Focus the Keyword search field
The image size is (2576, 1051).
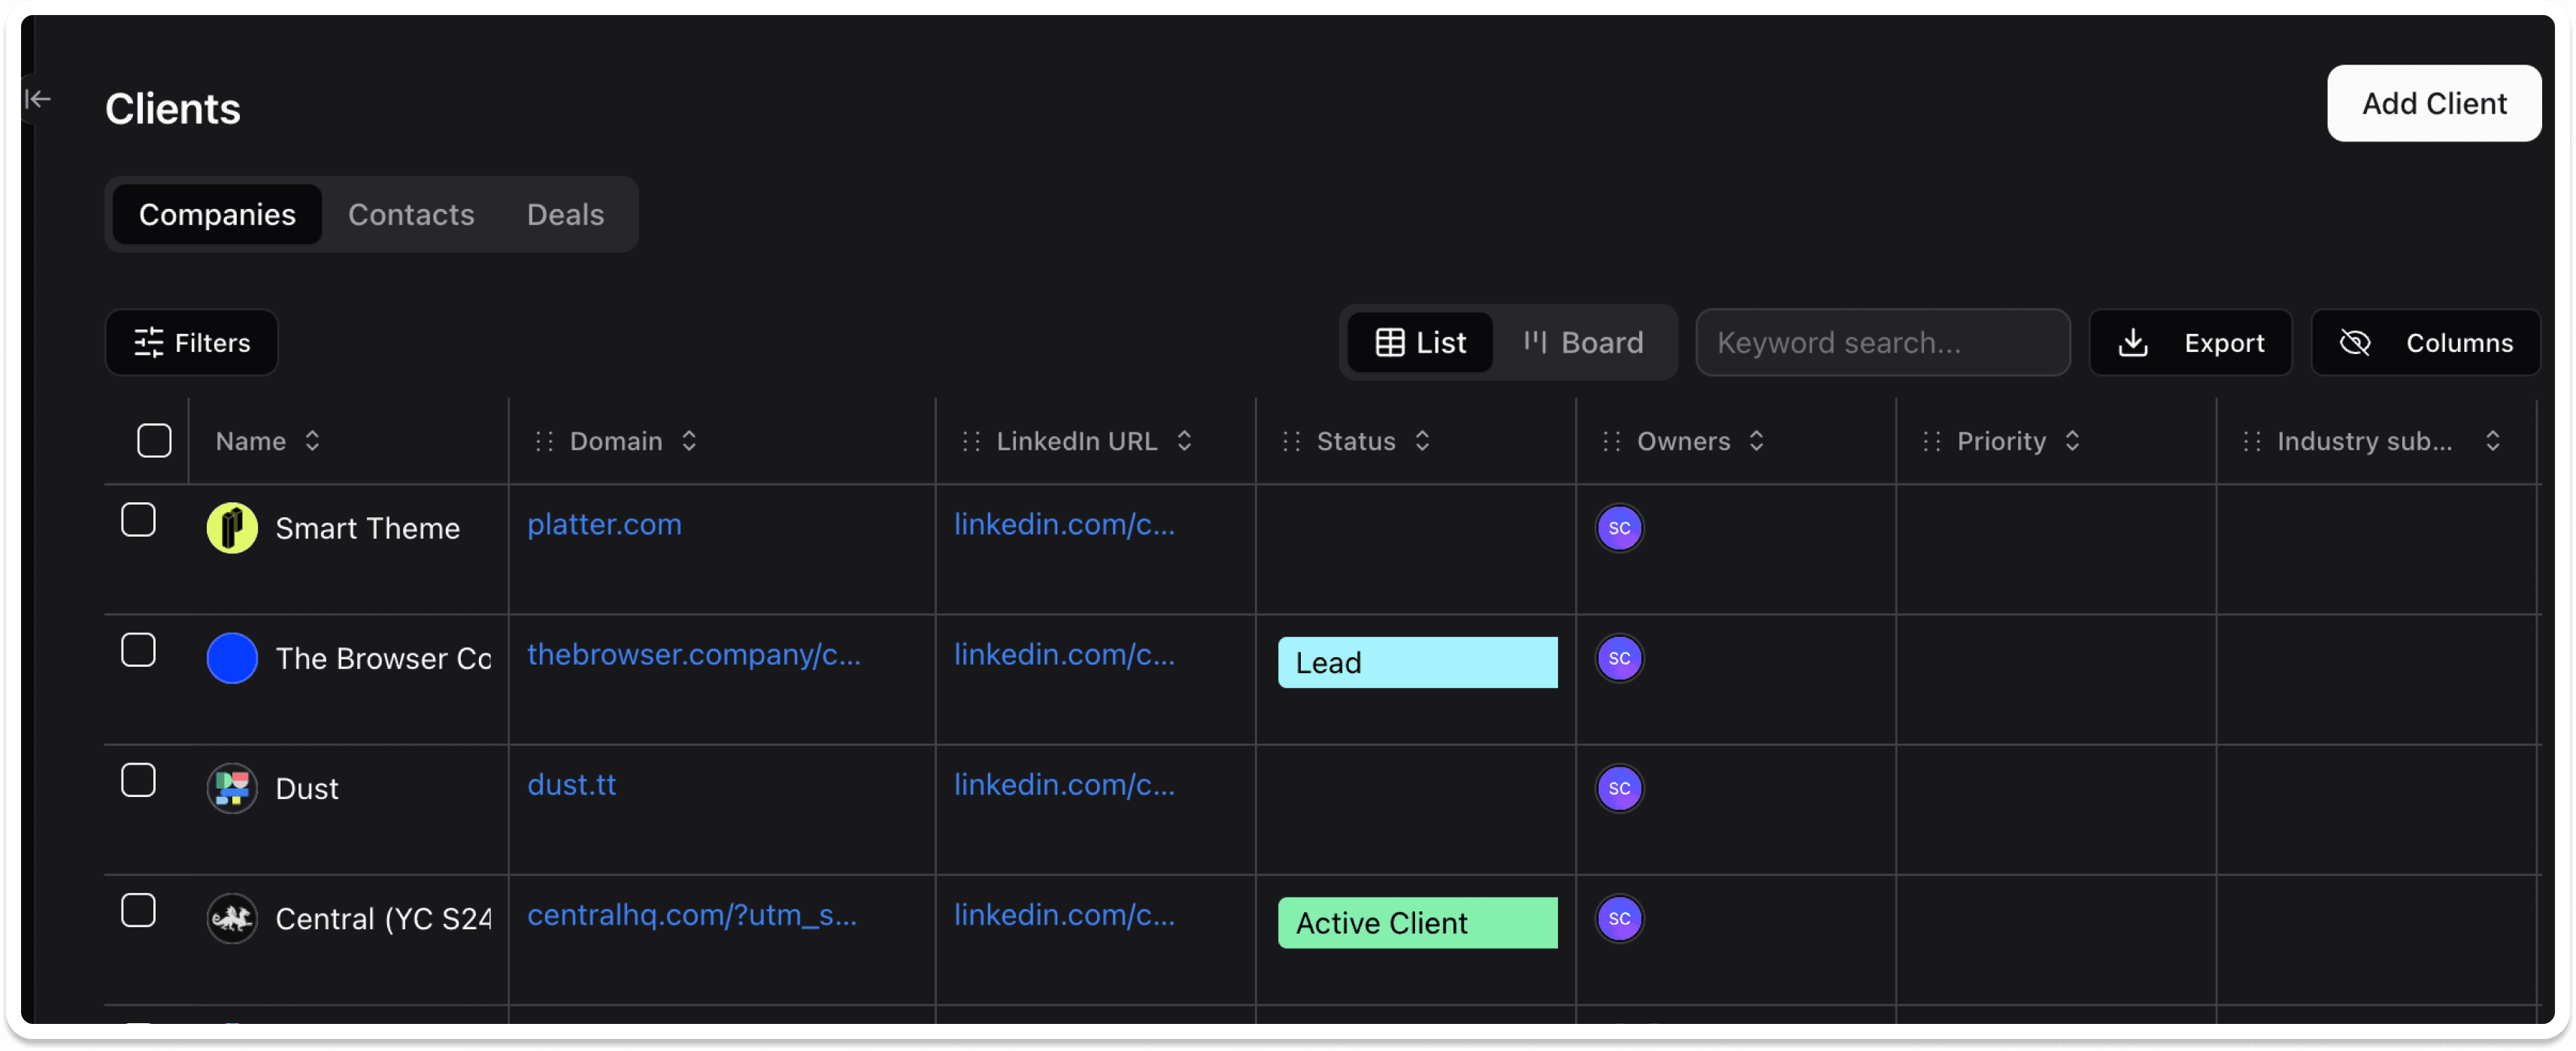pyautogui.click(x=1883, y=343)
